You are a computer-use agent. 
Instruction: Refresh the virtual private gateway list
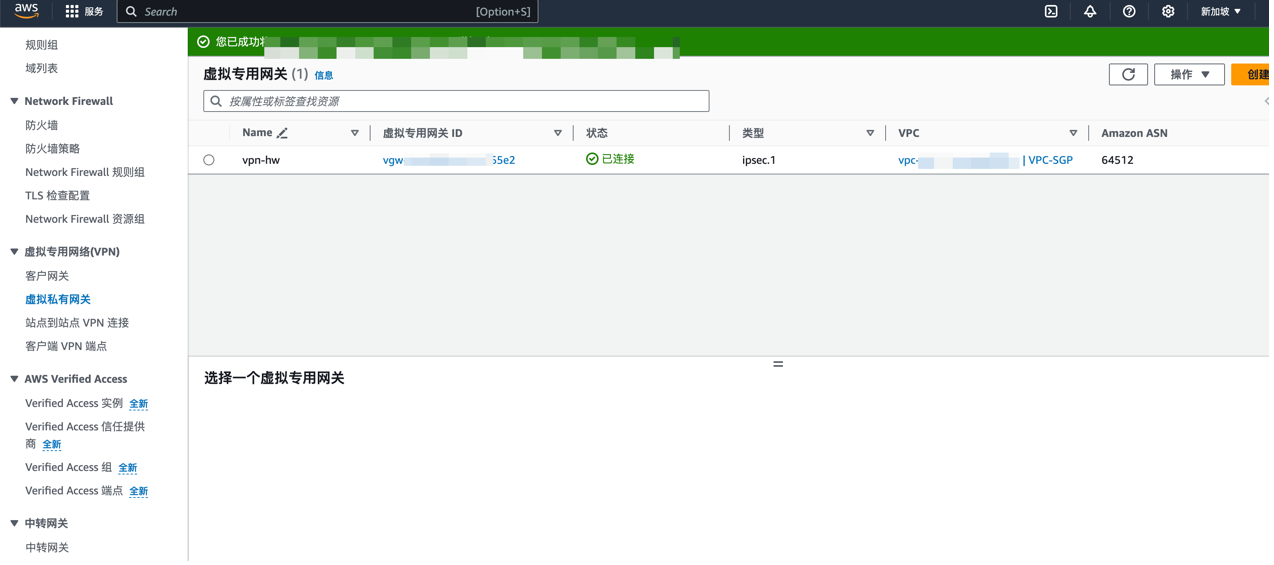[1128, 75]
